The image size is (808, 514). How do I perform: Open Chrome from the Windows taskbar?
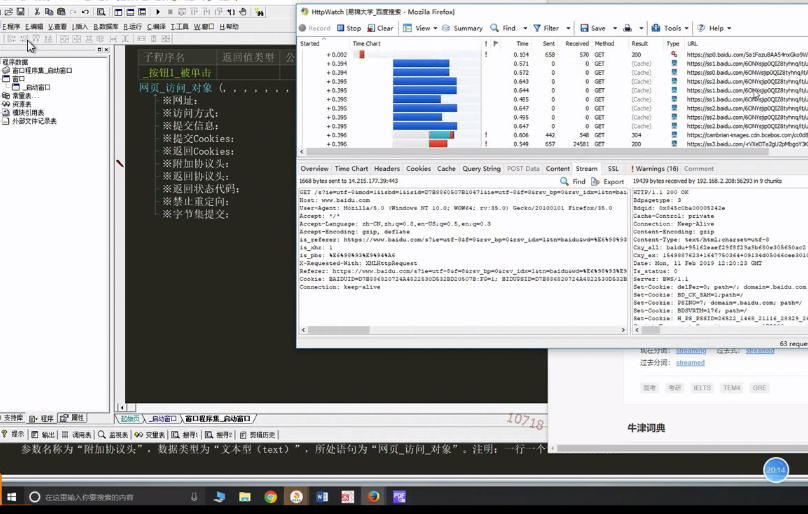pos(270,496)
